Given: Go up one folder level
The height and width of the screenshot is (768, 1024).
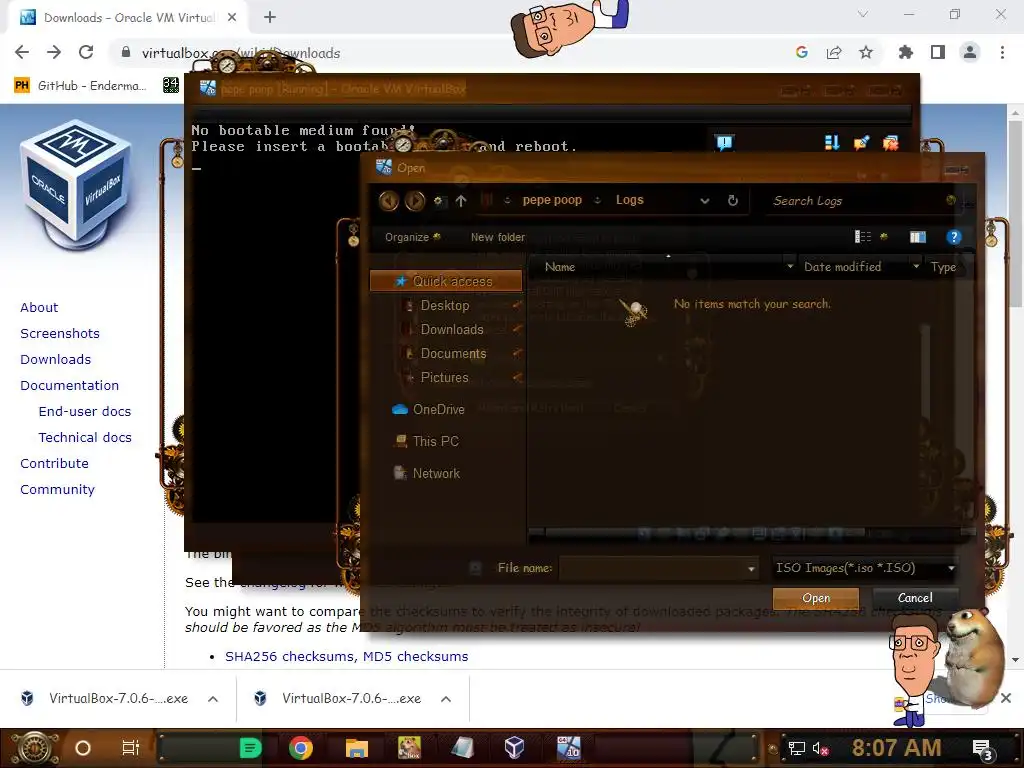Looking at the screenshot, I should coord(461,200).
